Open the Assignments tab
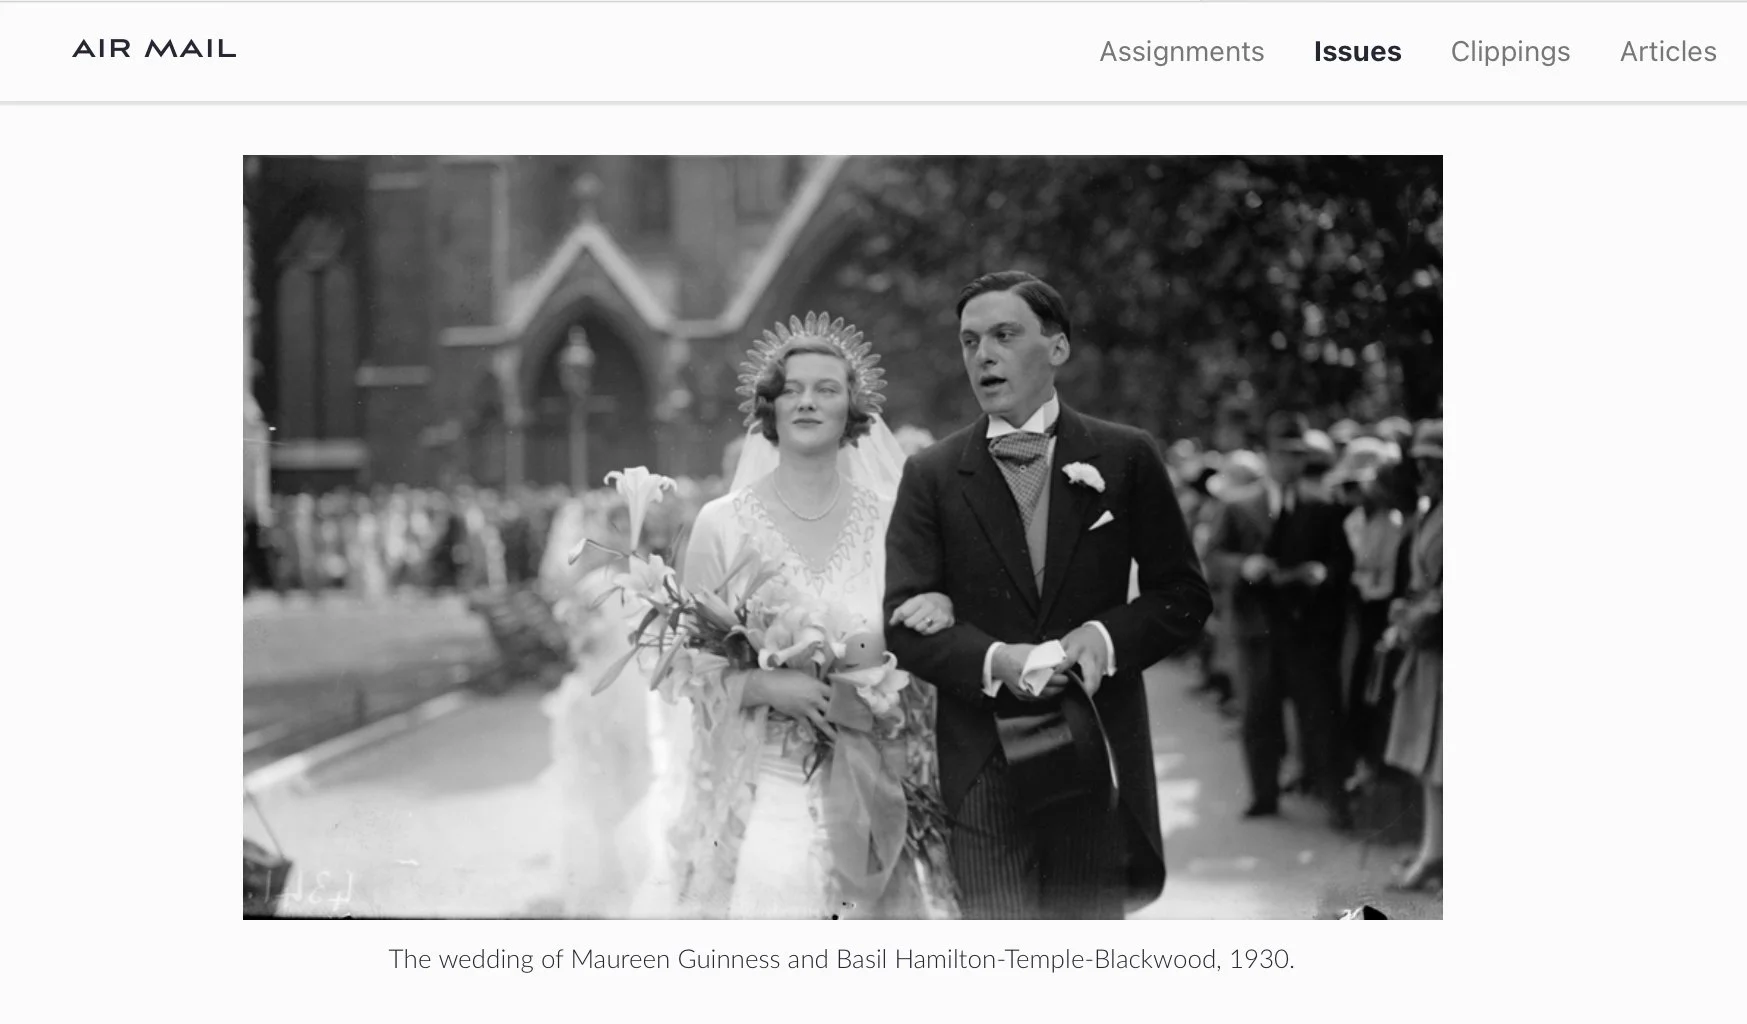The image size is (1747, 1024). click(1181, 52)
